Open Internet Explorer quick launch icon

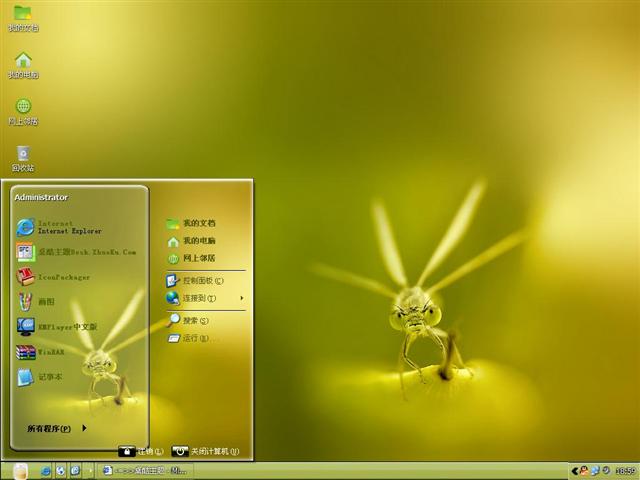[x=46, y=471]
